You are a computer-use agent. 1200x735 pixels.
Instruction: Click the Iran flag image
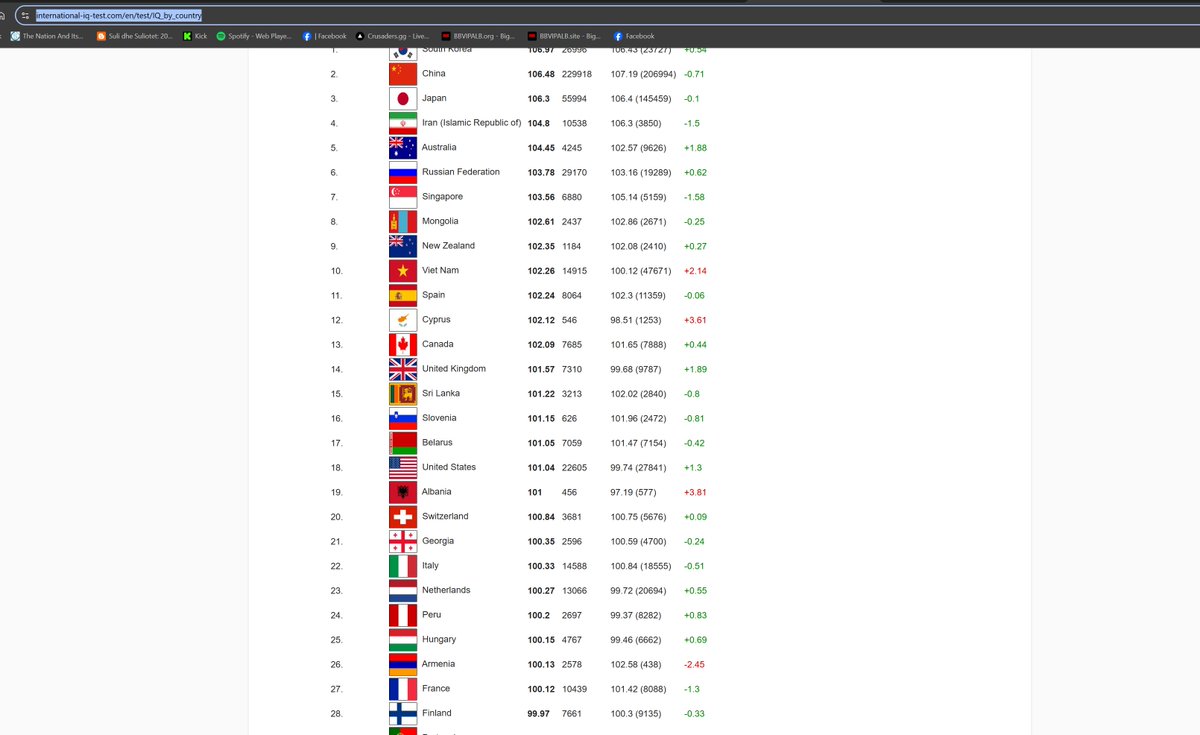coord(403,123)
